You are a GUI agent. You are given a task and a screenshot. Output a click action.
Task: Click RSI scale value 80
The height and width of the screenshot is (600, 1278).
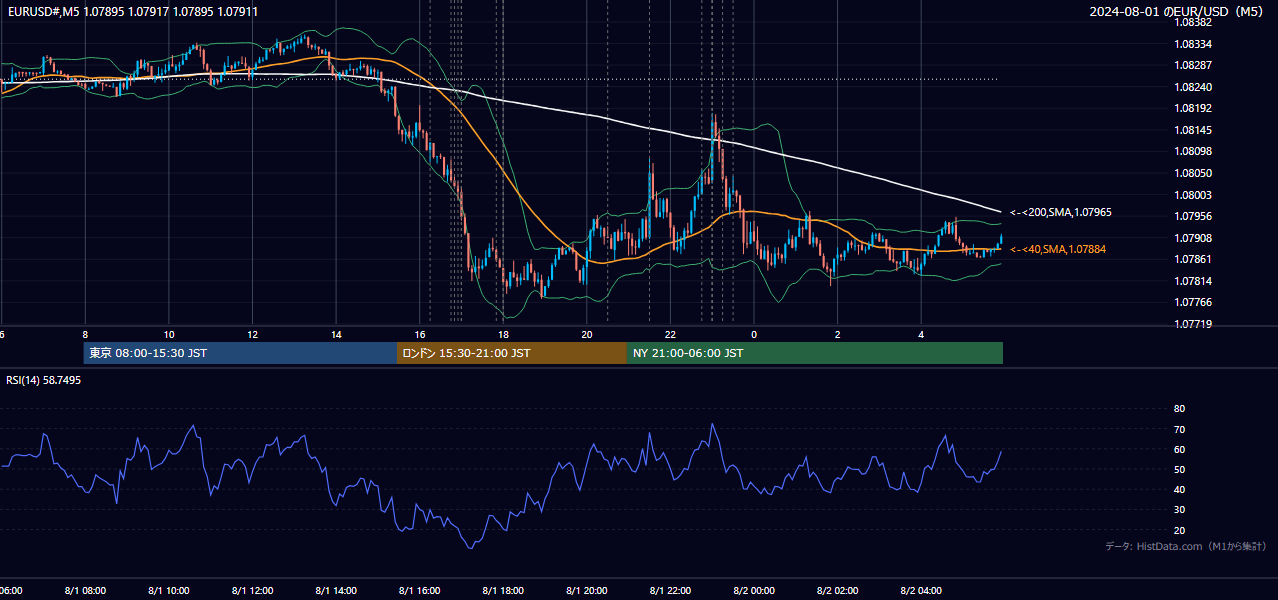1179,409
